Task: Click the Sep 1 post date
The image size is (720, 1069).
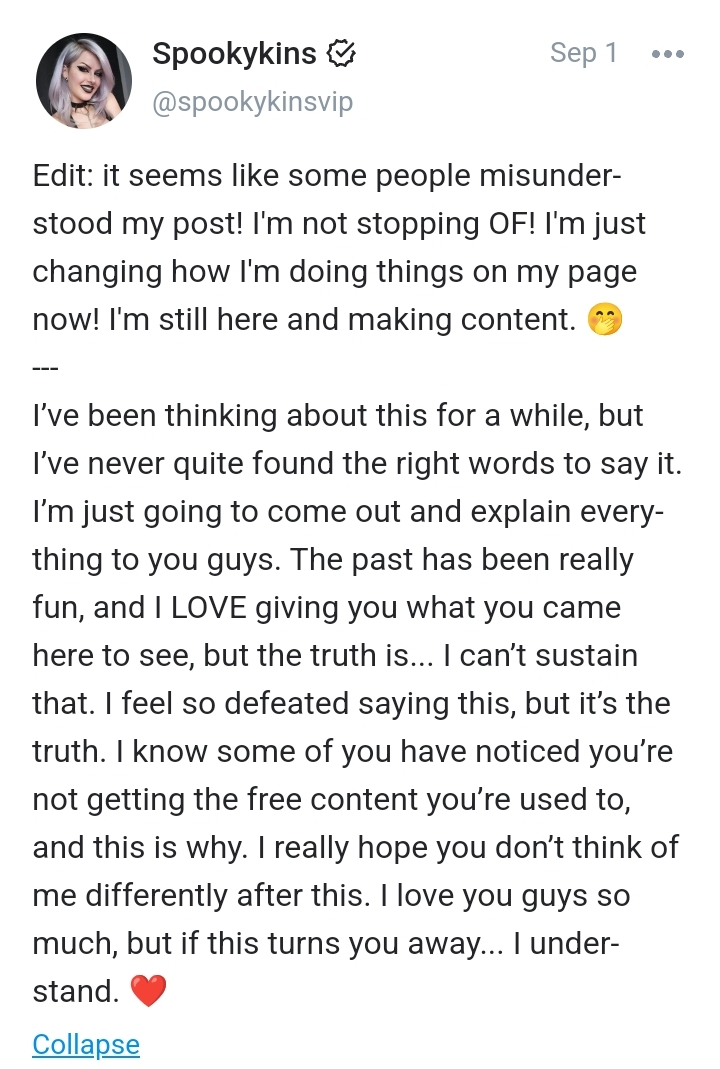Action: coord(584,54)
